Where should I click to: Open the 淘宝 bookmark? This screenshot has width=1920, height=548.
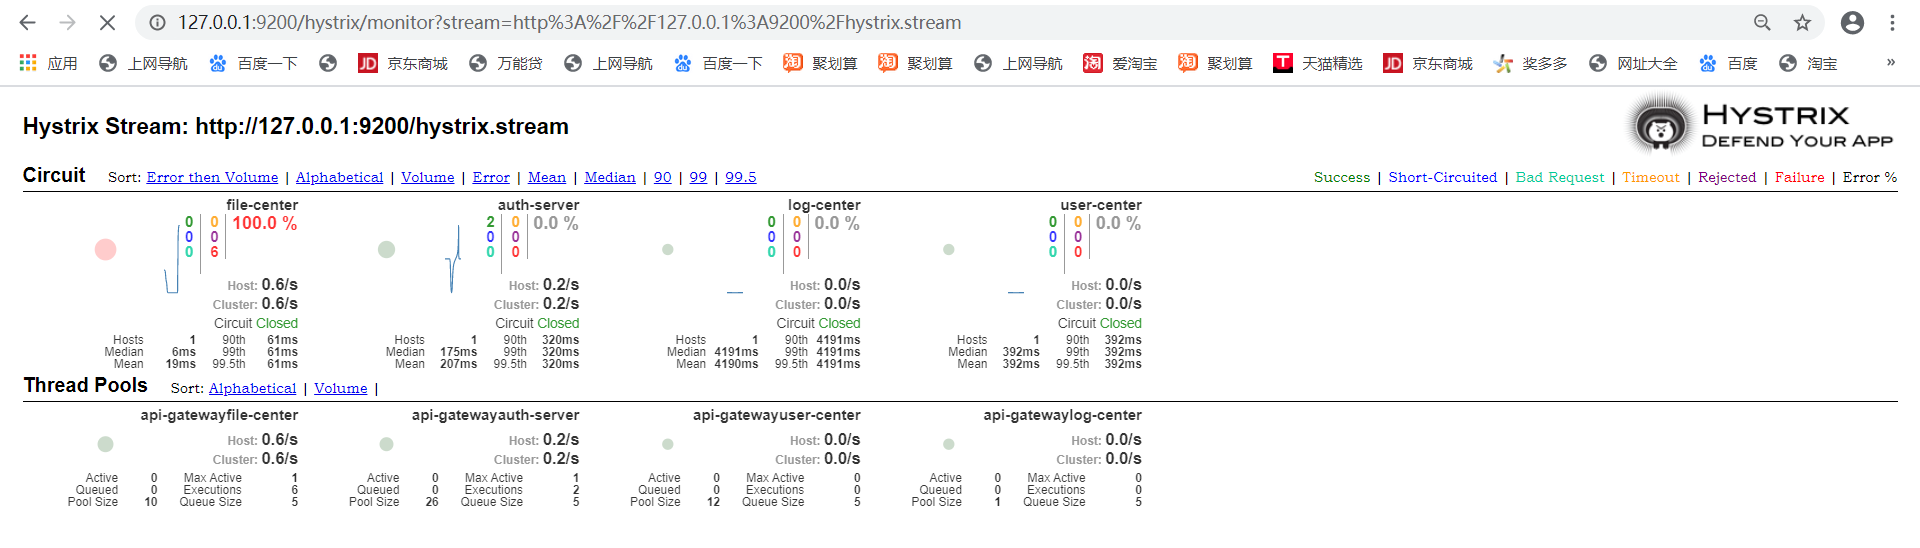coord(1808,63)
